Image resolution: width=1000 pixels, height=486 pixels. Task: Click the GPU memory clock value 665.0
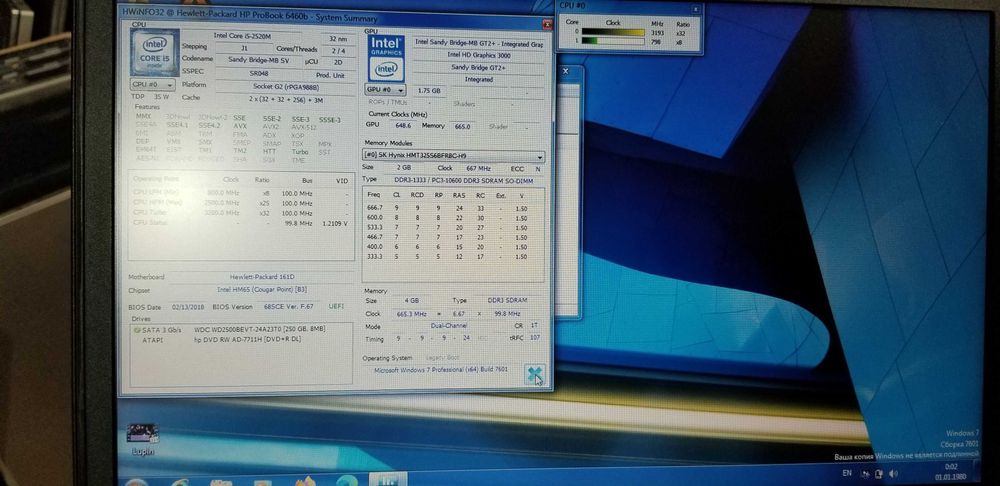coord(462,126)
